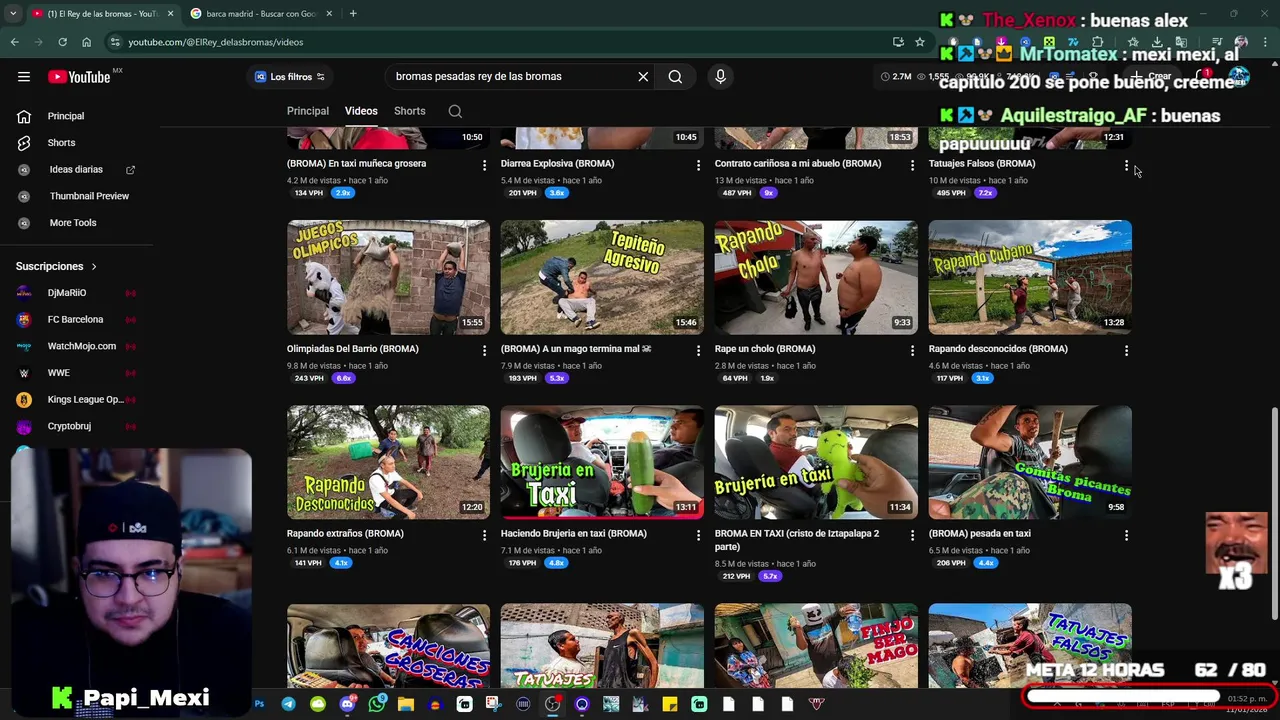Select the channel Videos tab
The width and height of the screenshot is (1280, 720).
(361, 111)
